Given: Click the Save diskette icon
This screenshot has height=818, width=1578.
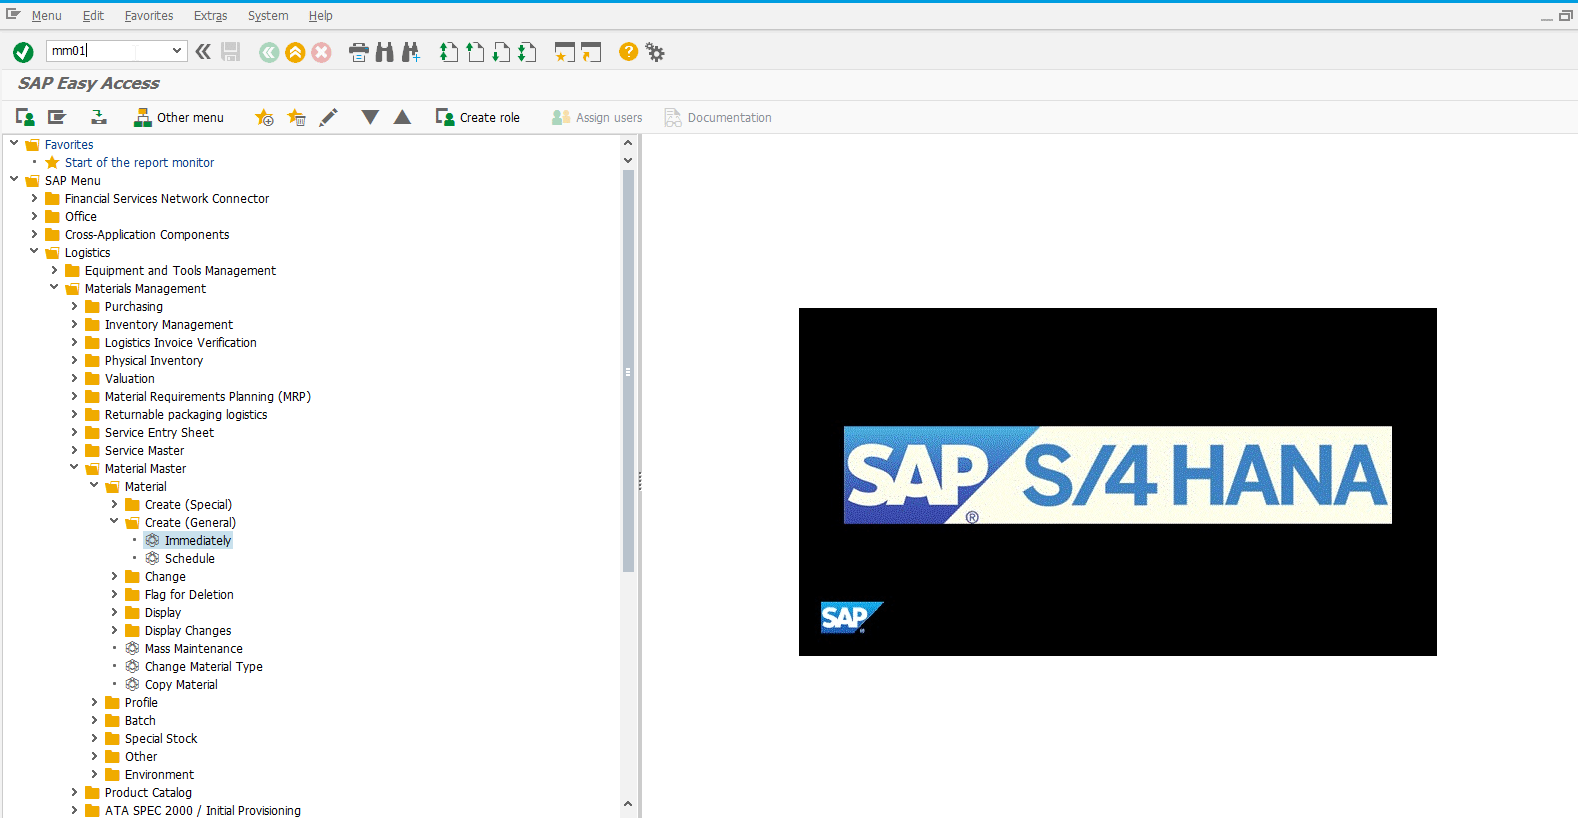Looking at the screenshot, I should pos(231,52).
